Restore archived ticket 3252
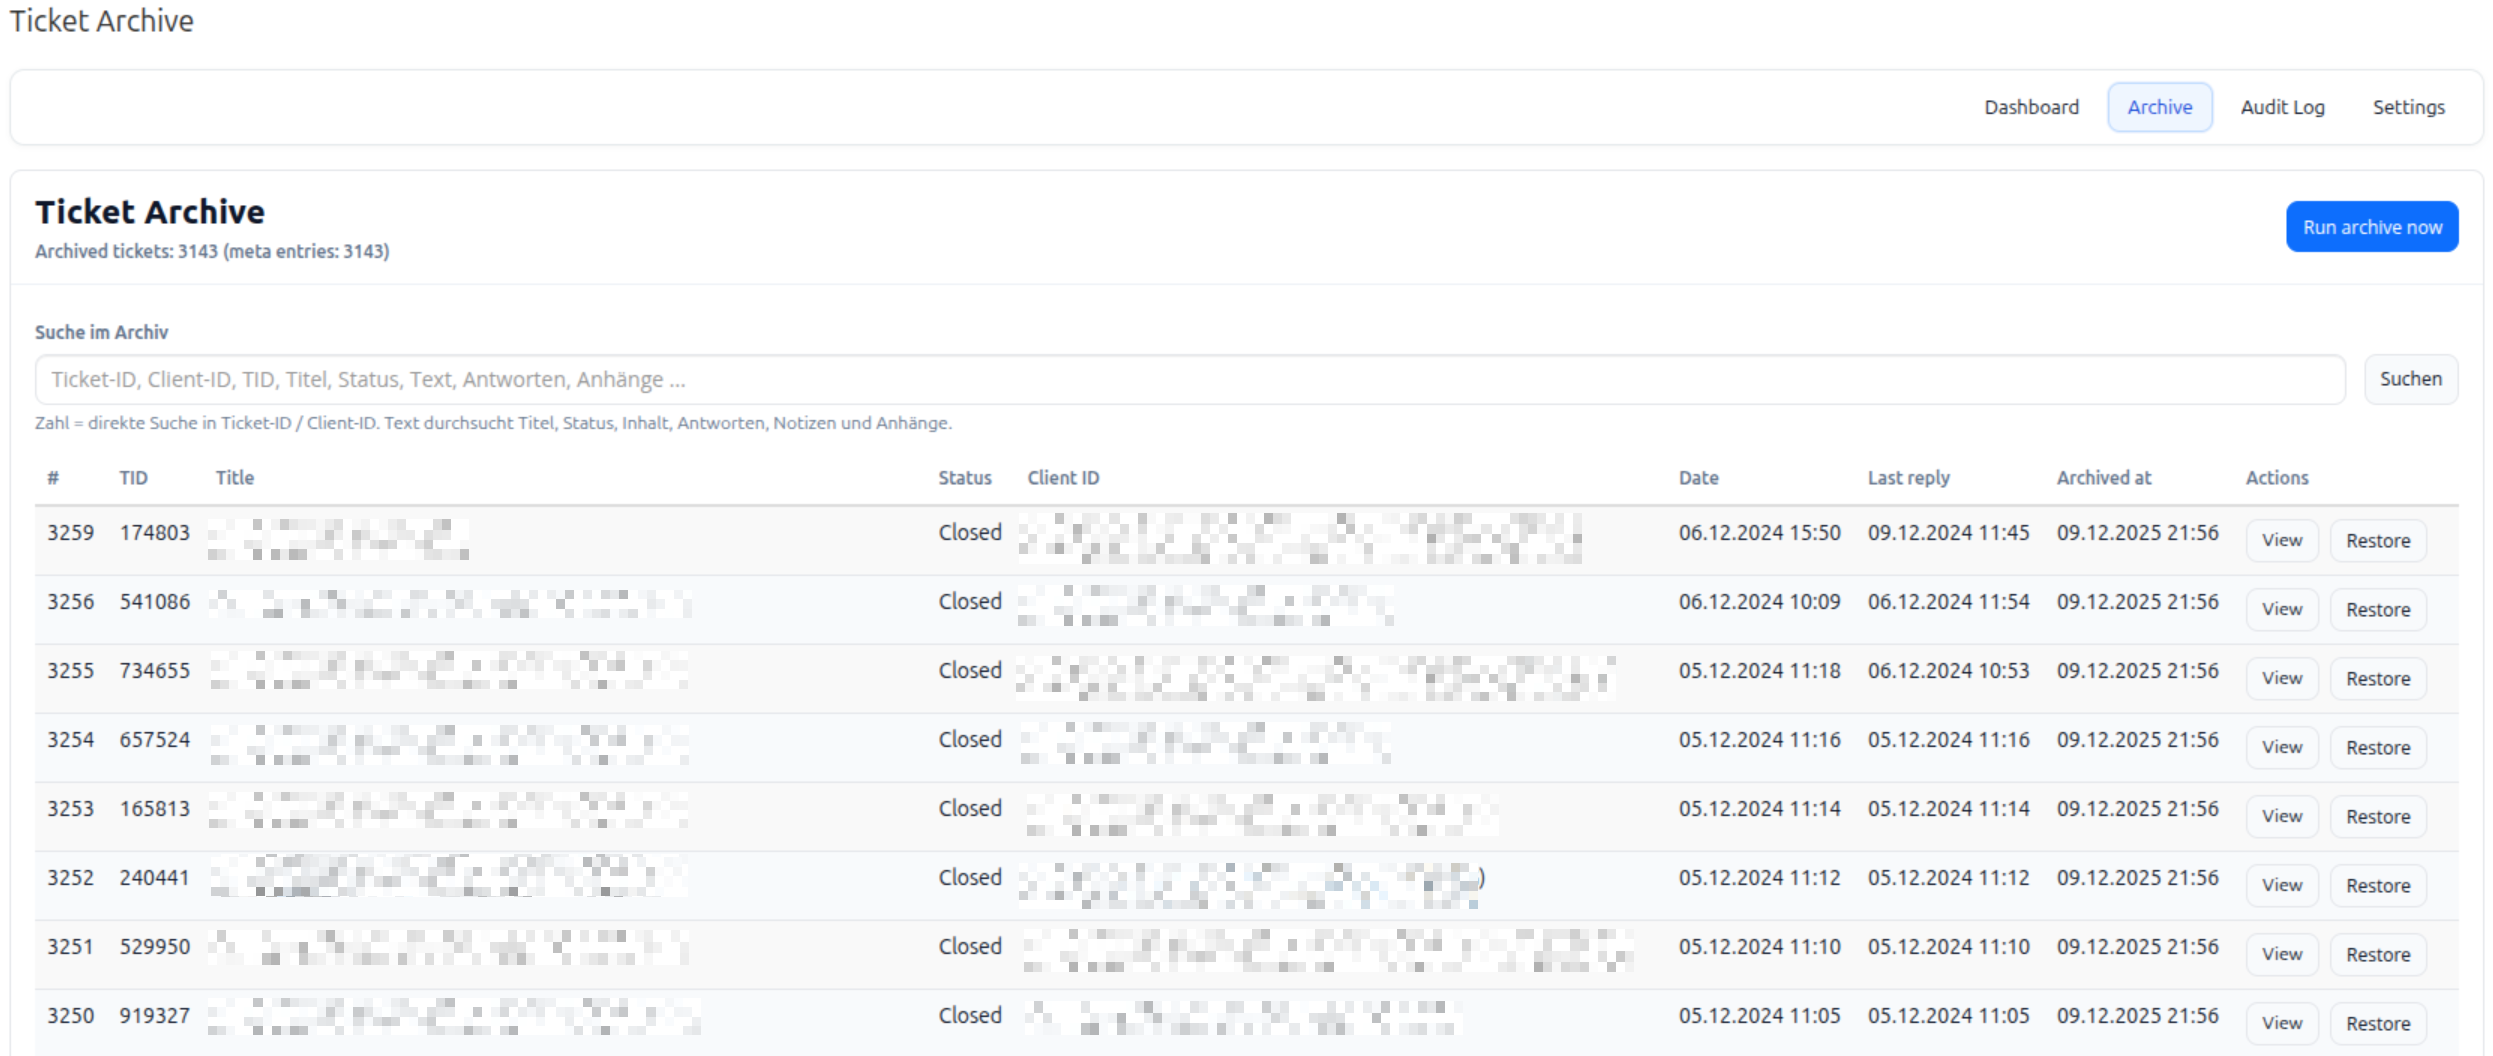The width and height of the screenshot is (2493, 1056). click(2377, 886)
